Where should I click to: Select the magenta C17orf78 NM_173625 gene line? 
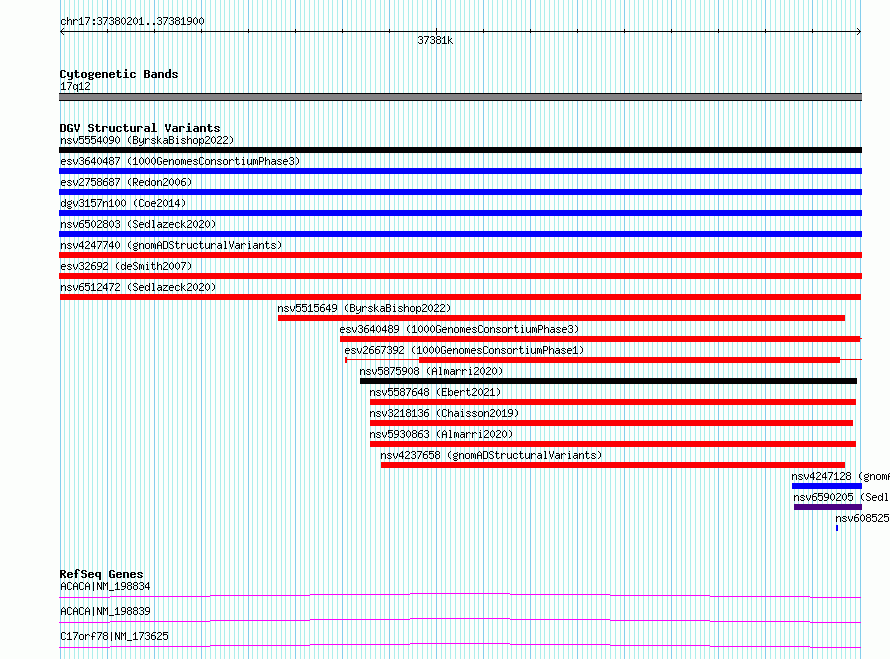pos(460,645)
